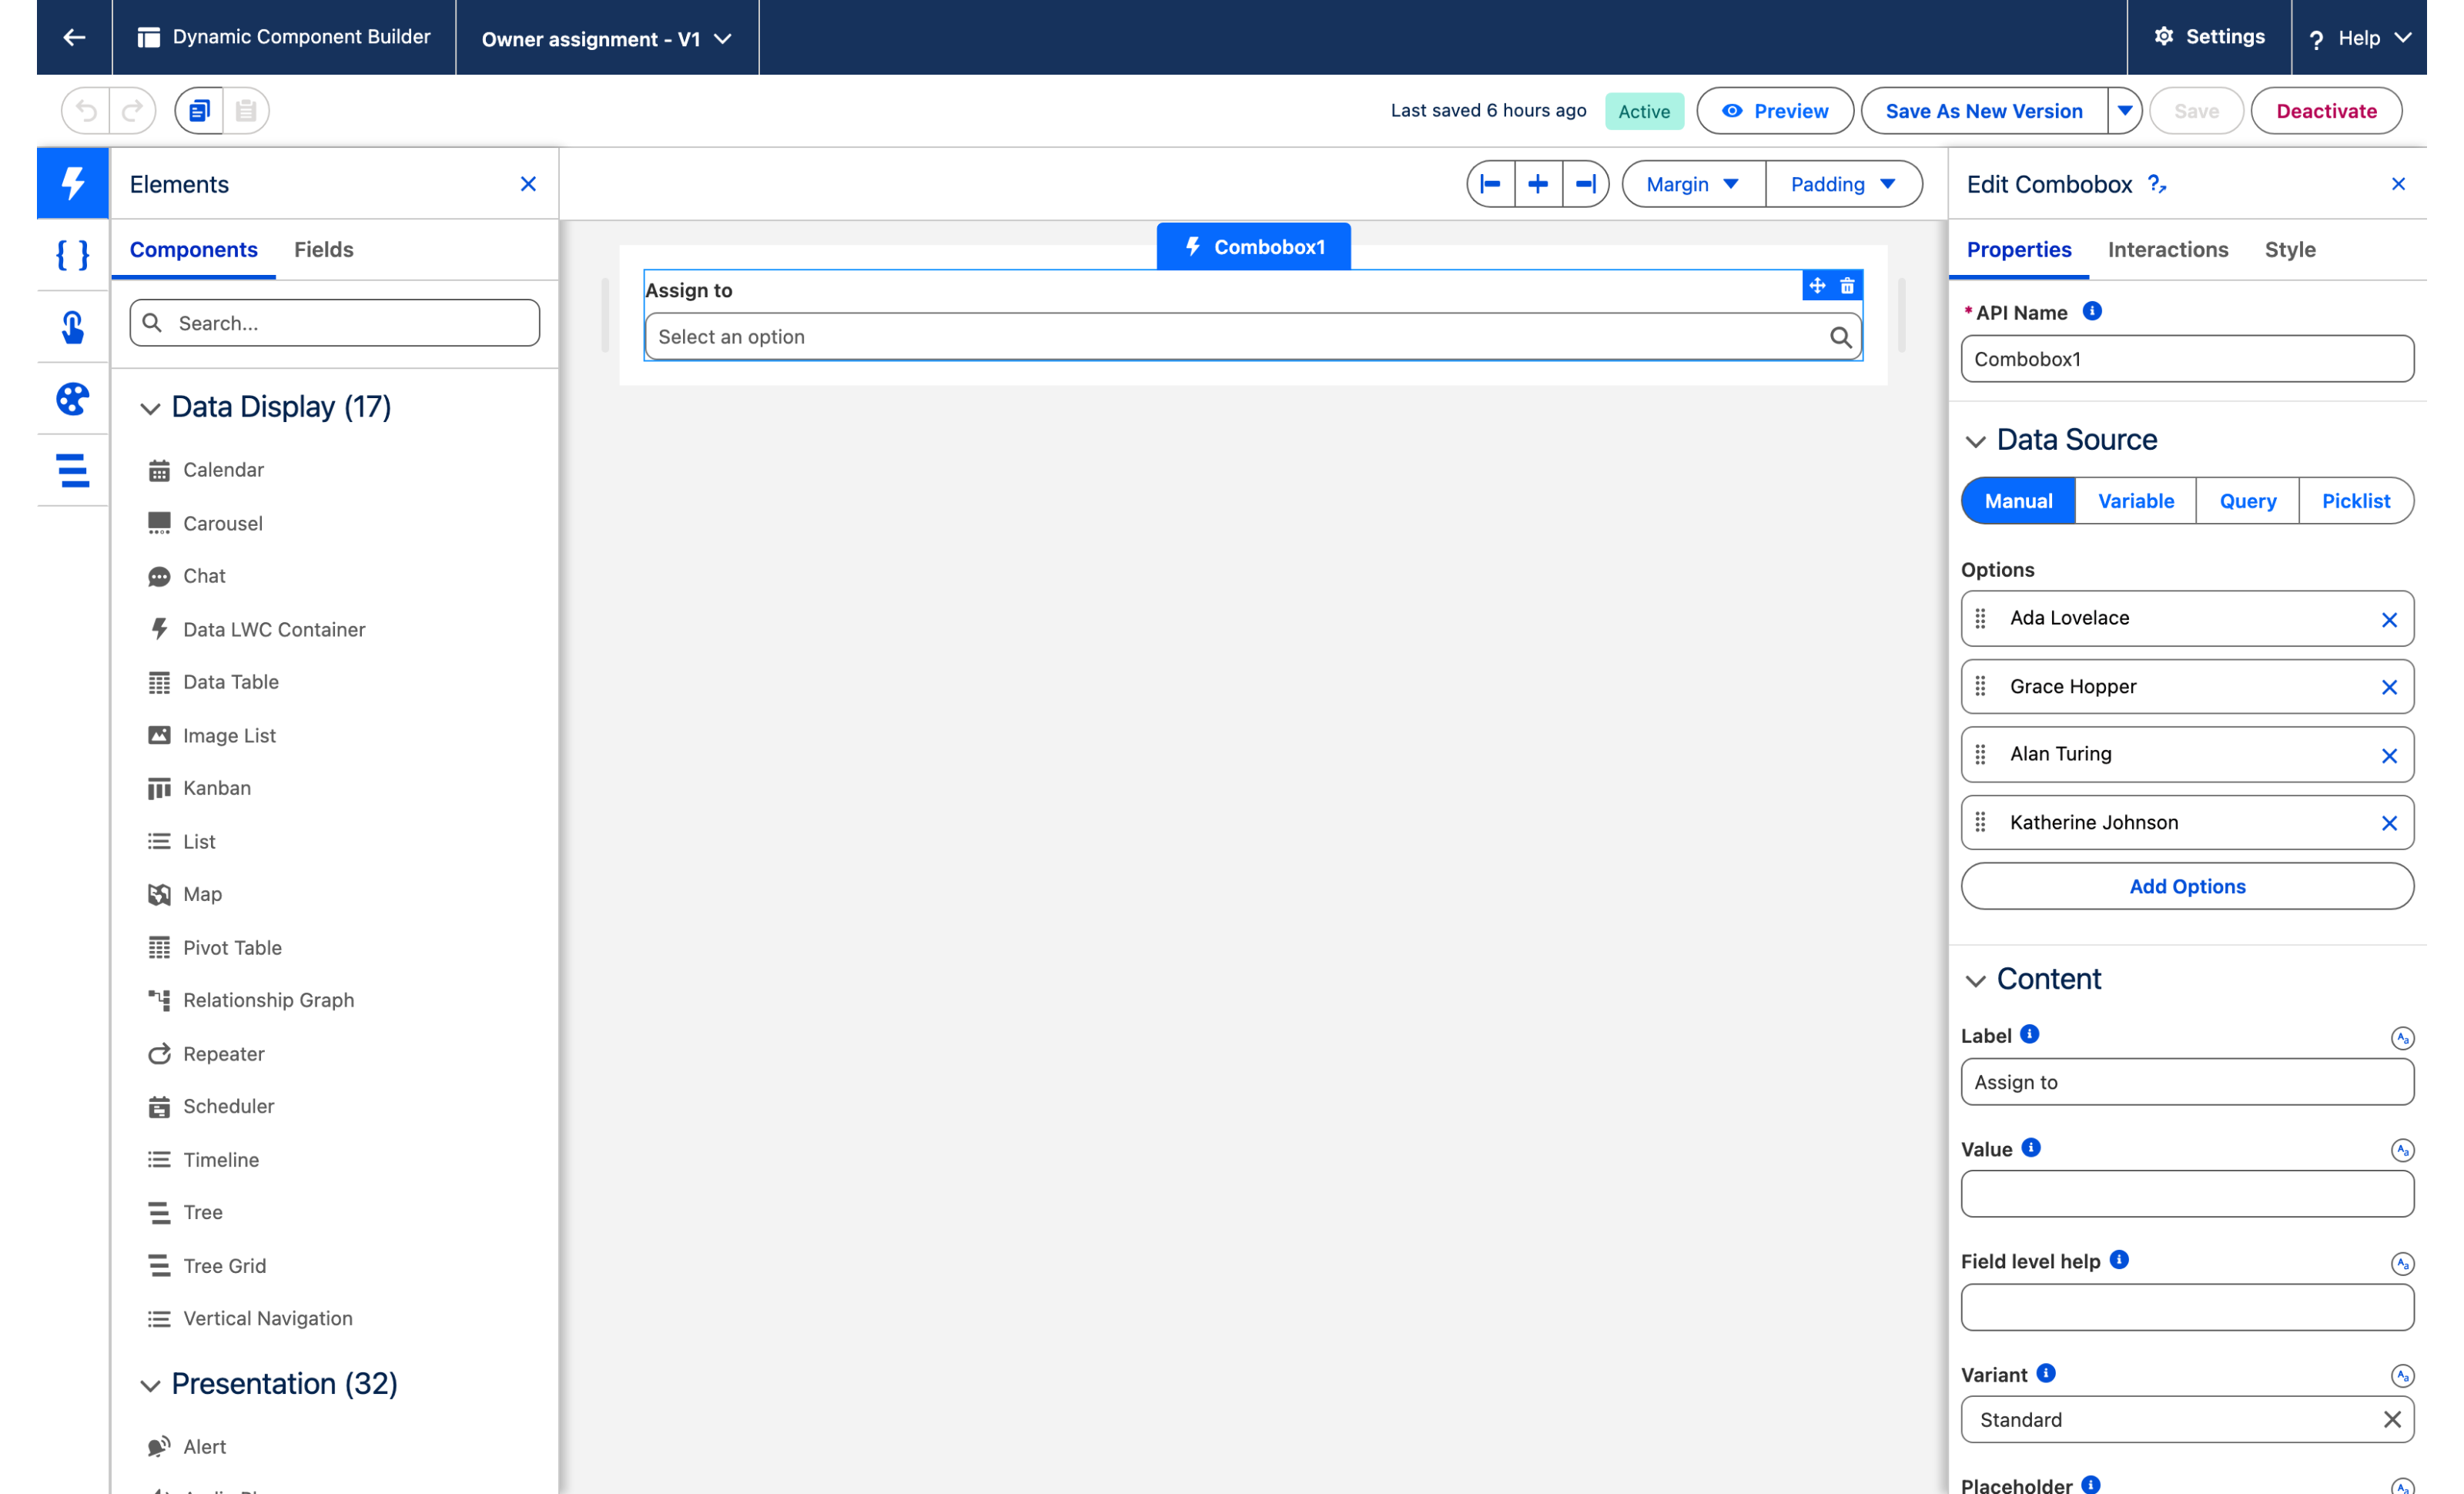Remove the Grace Hopper option
The width and height of the screenshot is (2464, 1494).
coord(2389,687)
